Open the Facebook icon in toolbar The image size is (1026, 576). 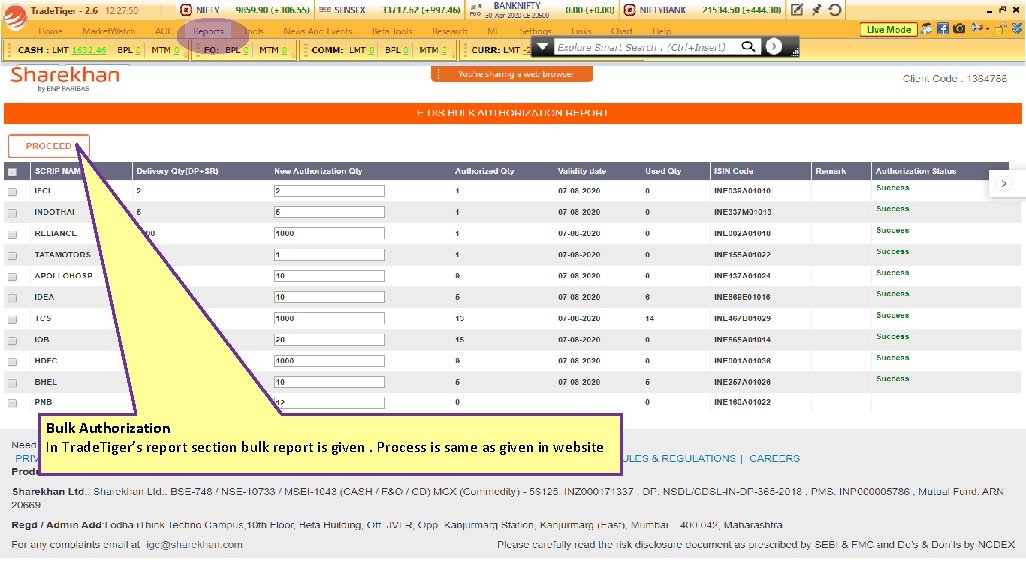pyautogui.click(x=943, y=29)
